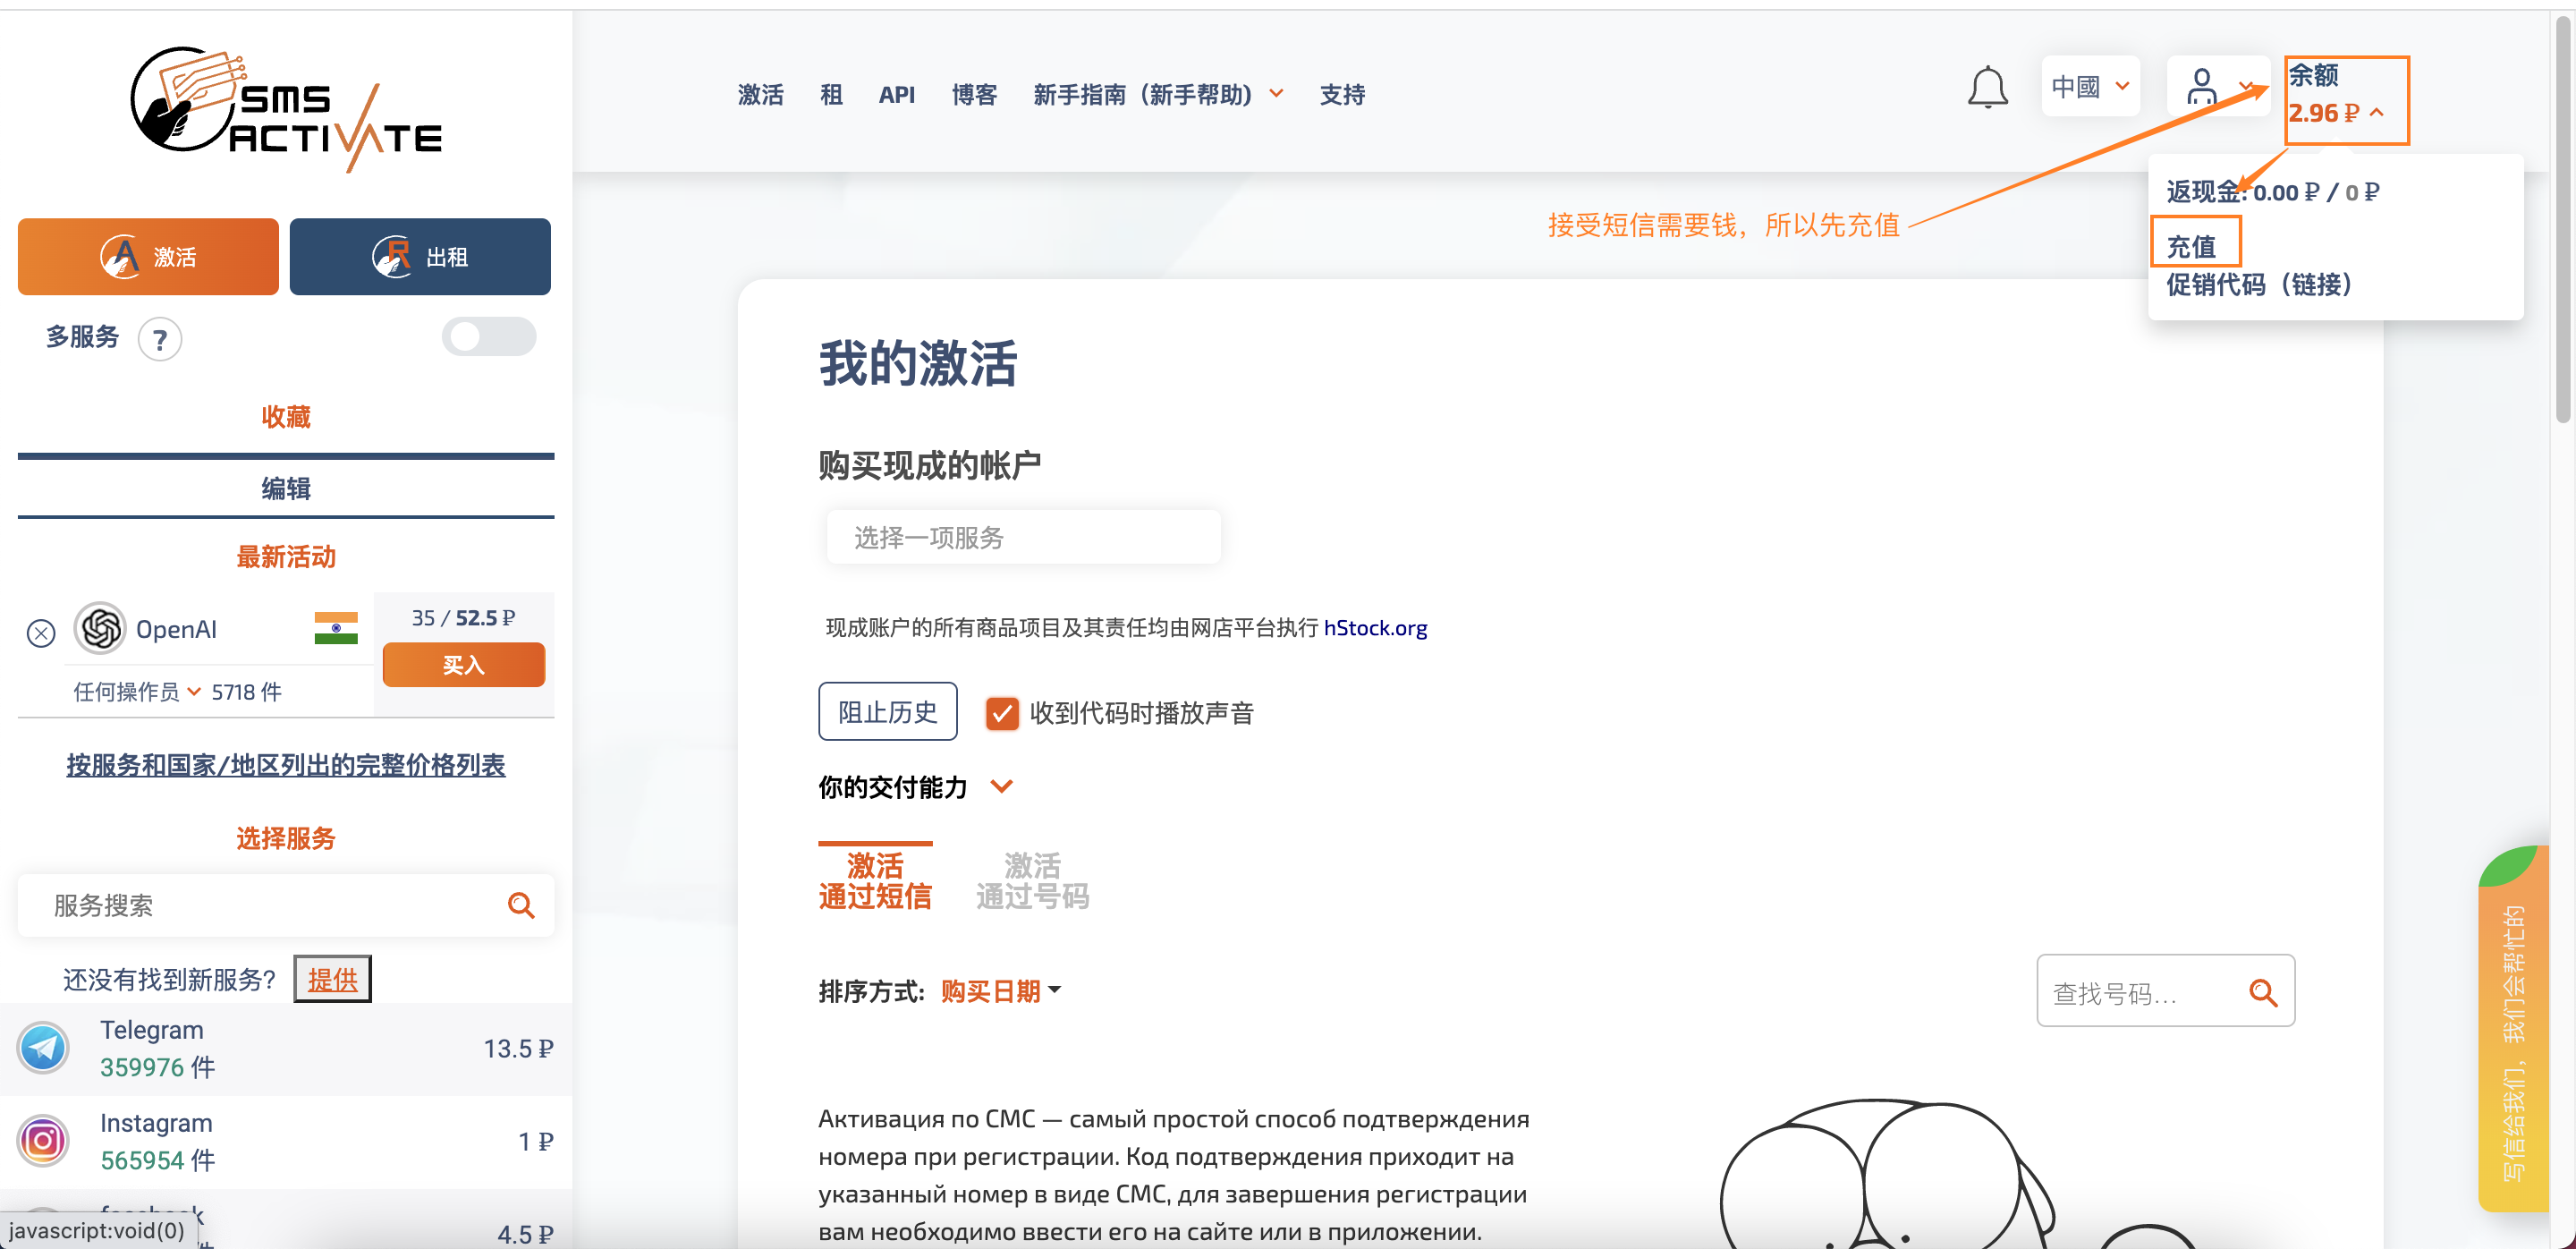Remove OpenAI from recent activity

click(41, 633)
